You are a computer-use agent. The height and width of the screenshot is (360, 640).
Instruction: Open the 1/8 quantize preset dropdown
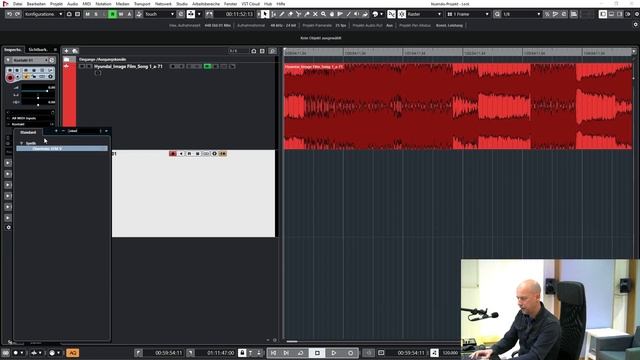[522, 14]
